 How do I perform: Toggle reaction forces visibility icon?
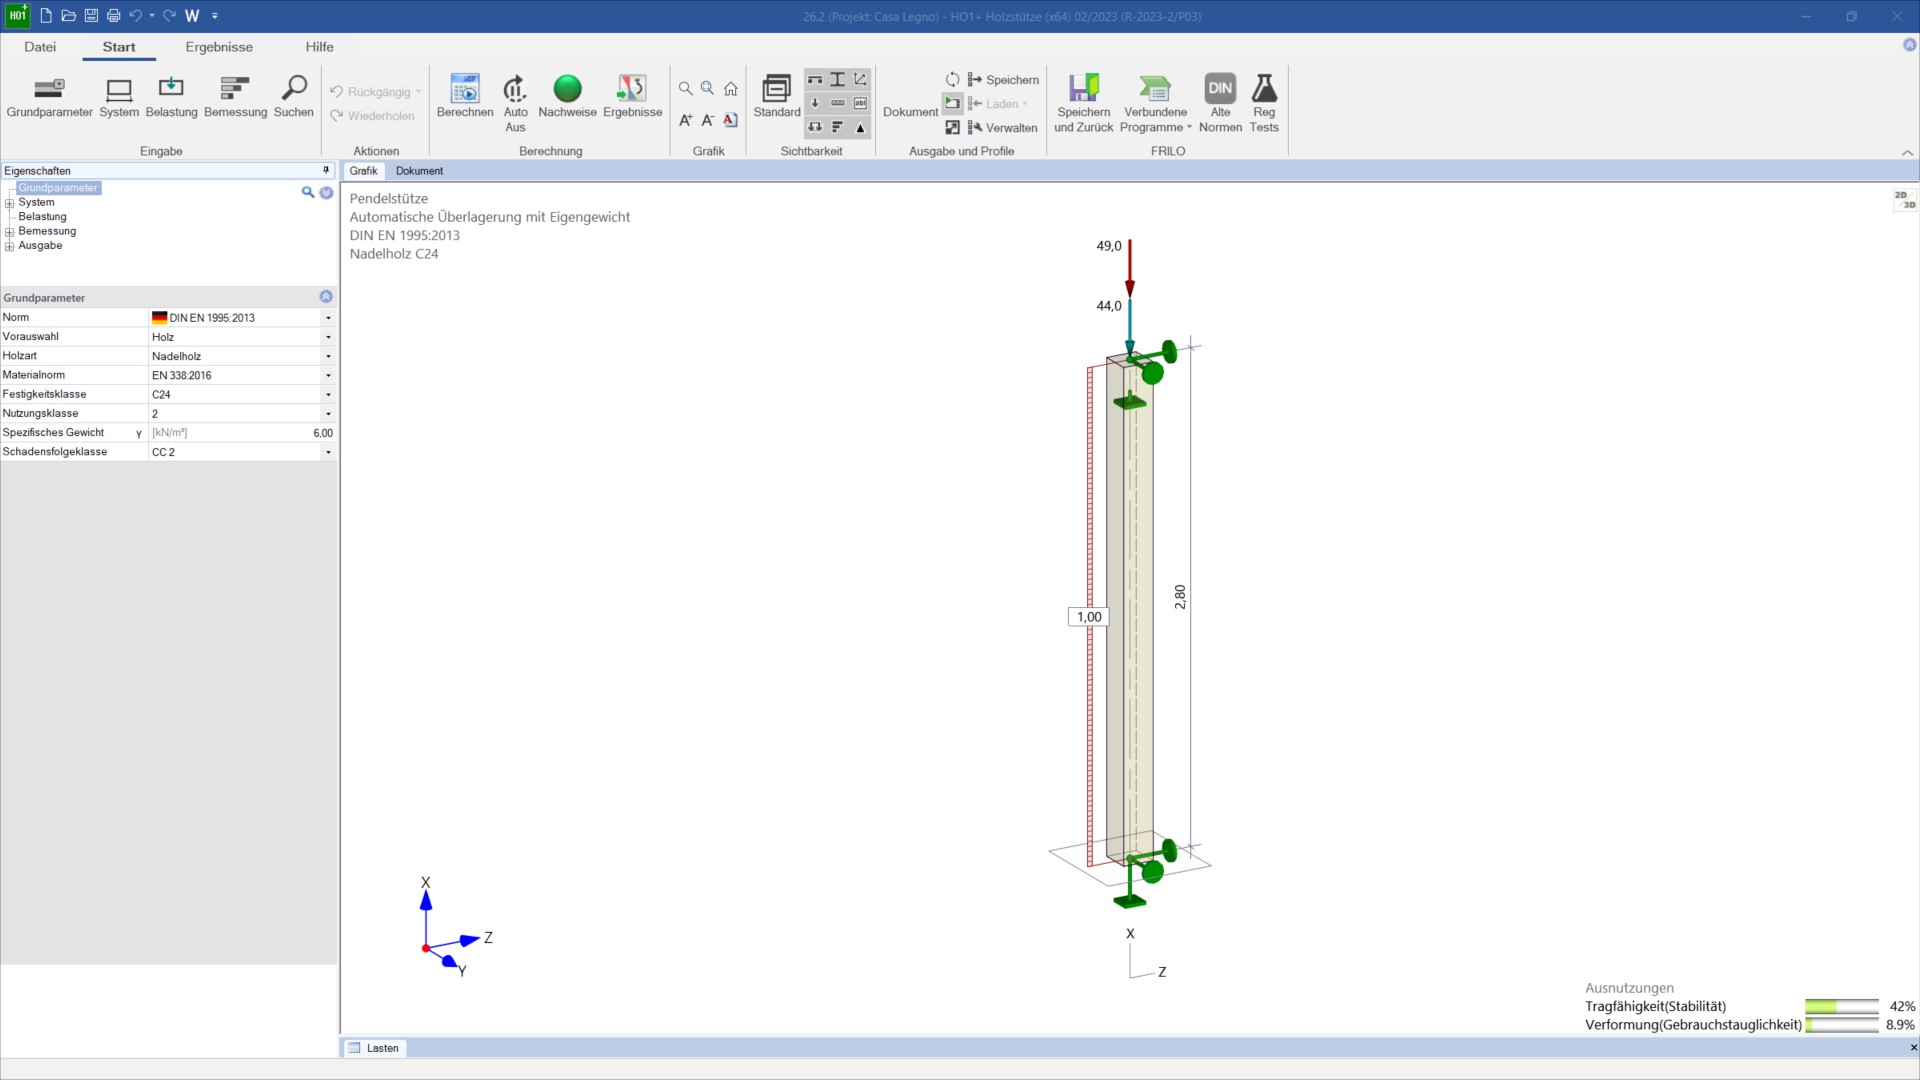815,127
